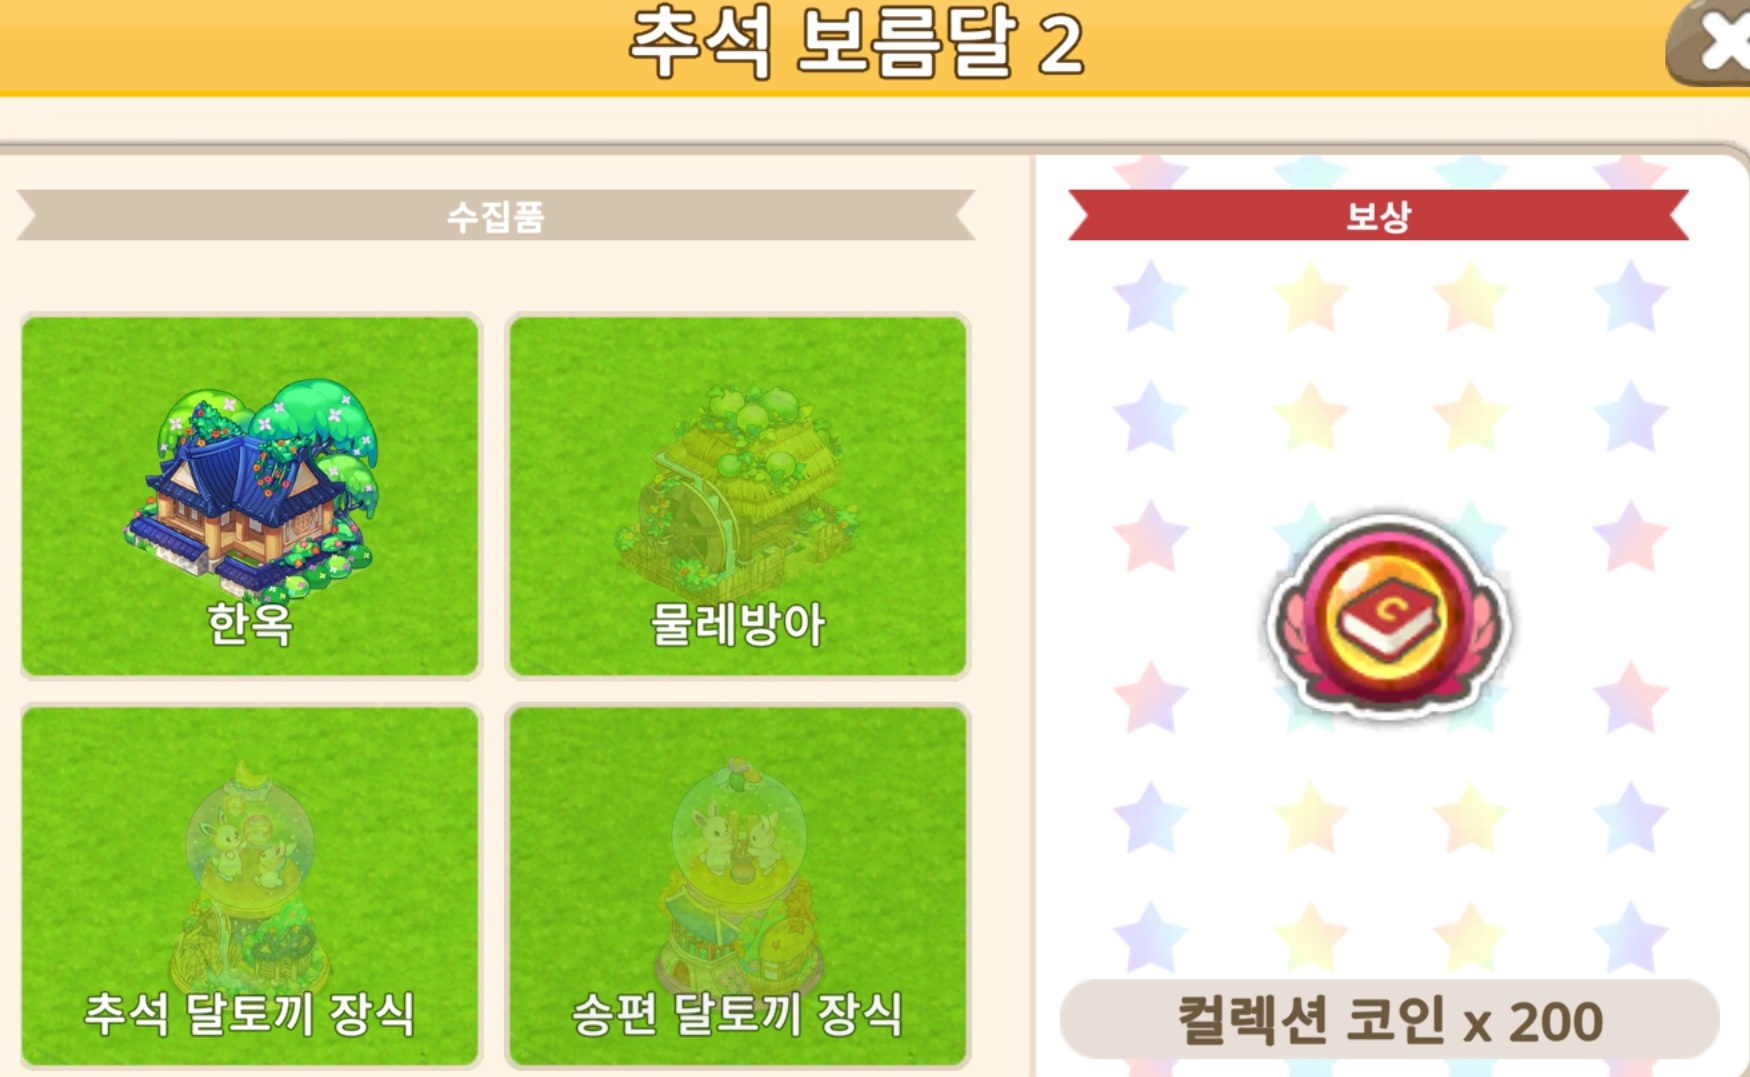The height and width of the screenshot is (1077, 1750).
Task: Select the 물레방아 tile label text
Action: [x=738, y=624]
